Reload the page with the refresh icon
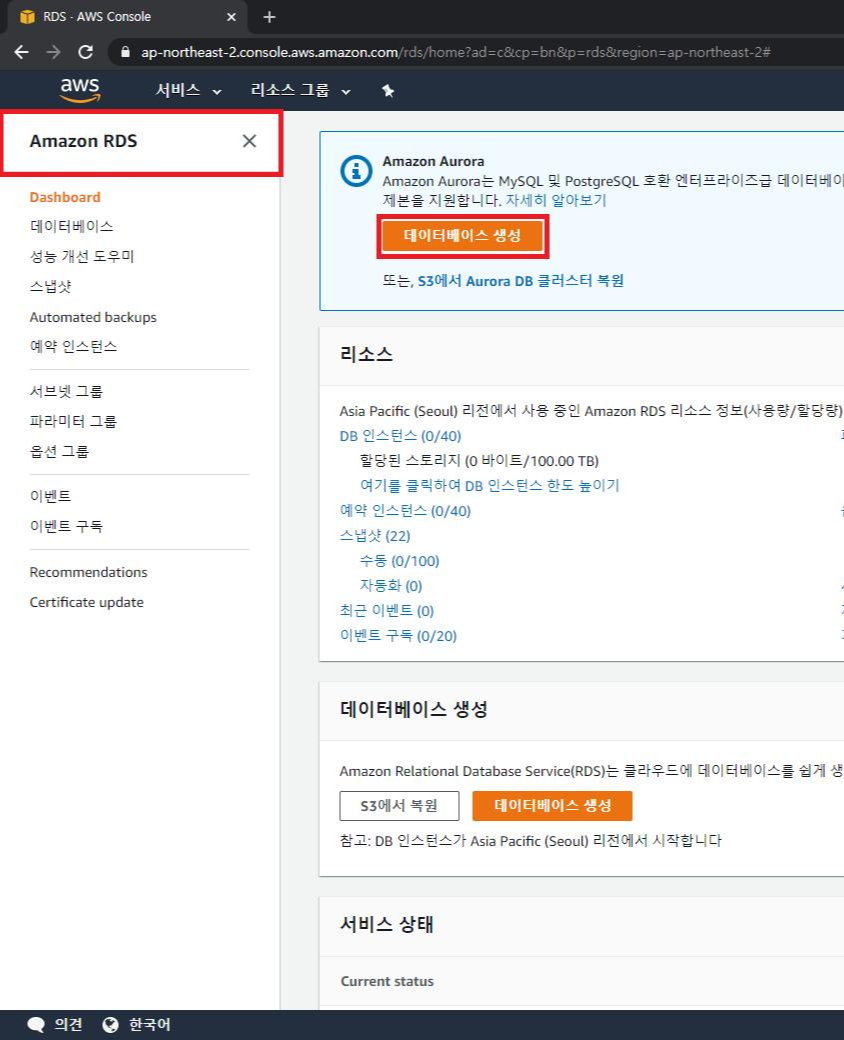The width and height of the screenshot is (844, 1040). click(x=86, y=52)
